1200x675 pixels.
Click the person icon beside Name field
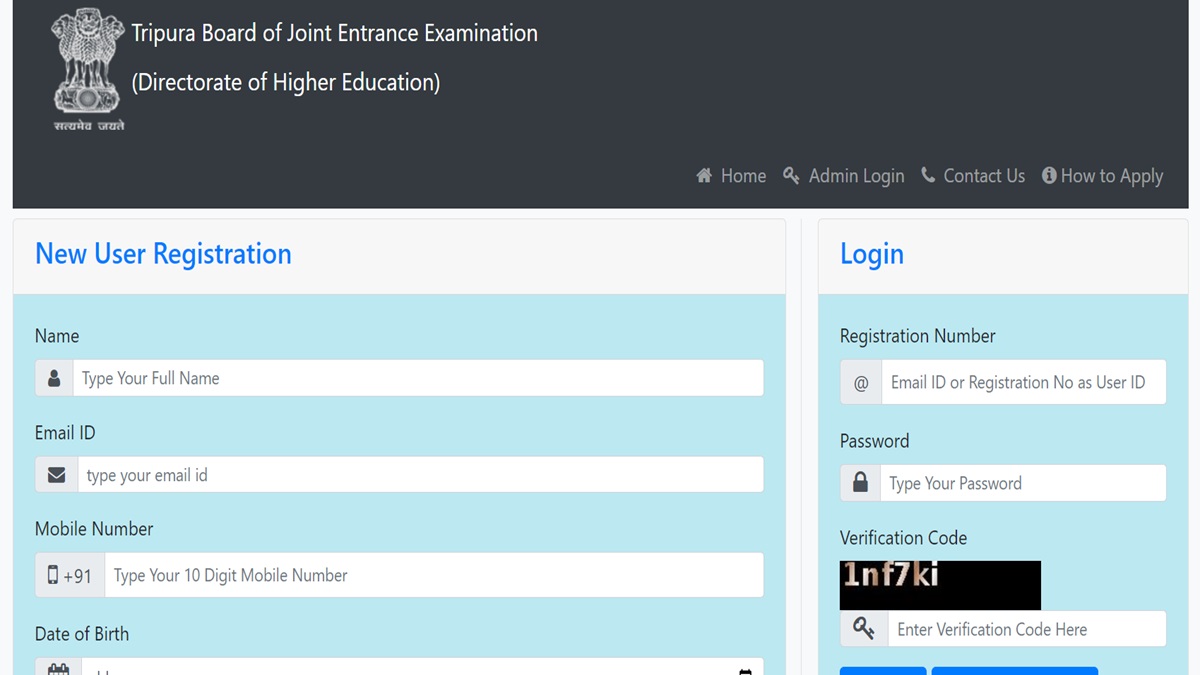click(54, 378)
